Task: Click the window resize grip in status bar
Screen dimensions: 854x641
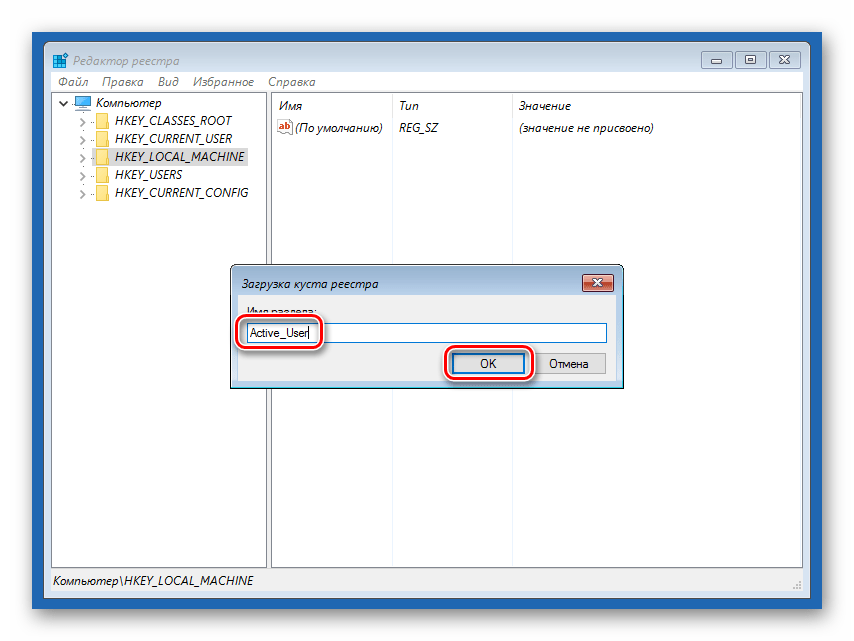Action: pyautogui.click(x=797, y=585)
